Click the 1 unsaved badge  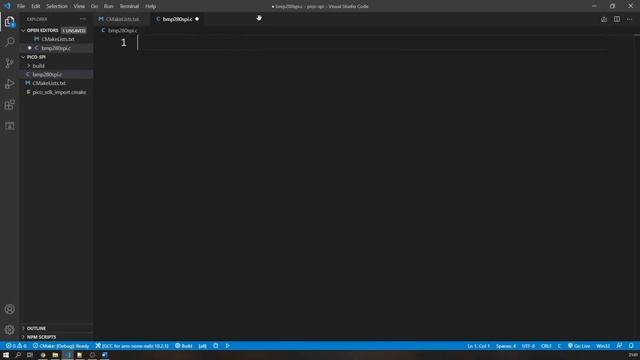coord(74,31)
